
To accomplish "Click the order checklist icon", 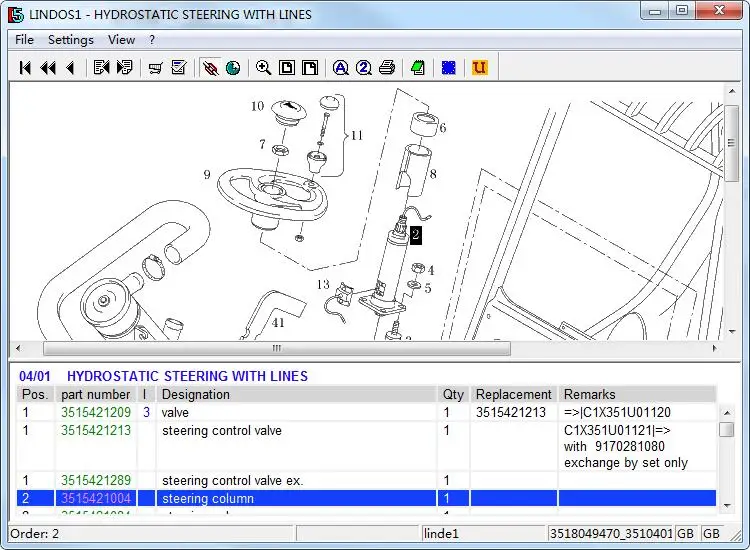I will (179, 67).
